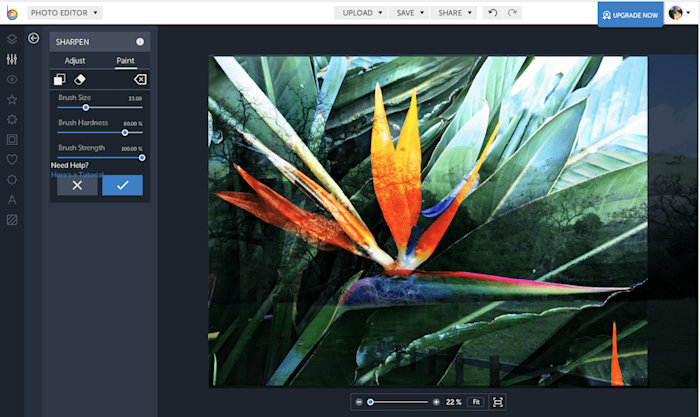Open the Share dropdown menu
Viewport: 700px width, 417px height.
[x=454, y=13]
